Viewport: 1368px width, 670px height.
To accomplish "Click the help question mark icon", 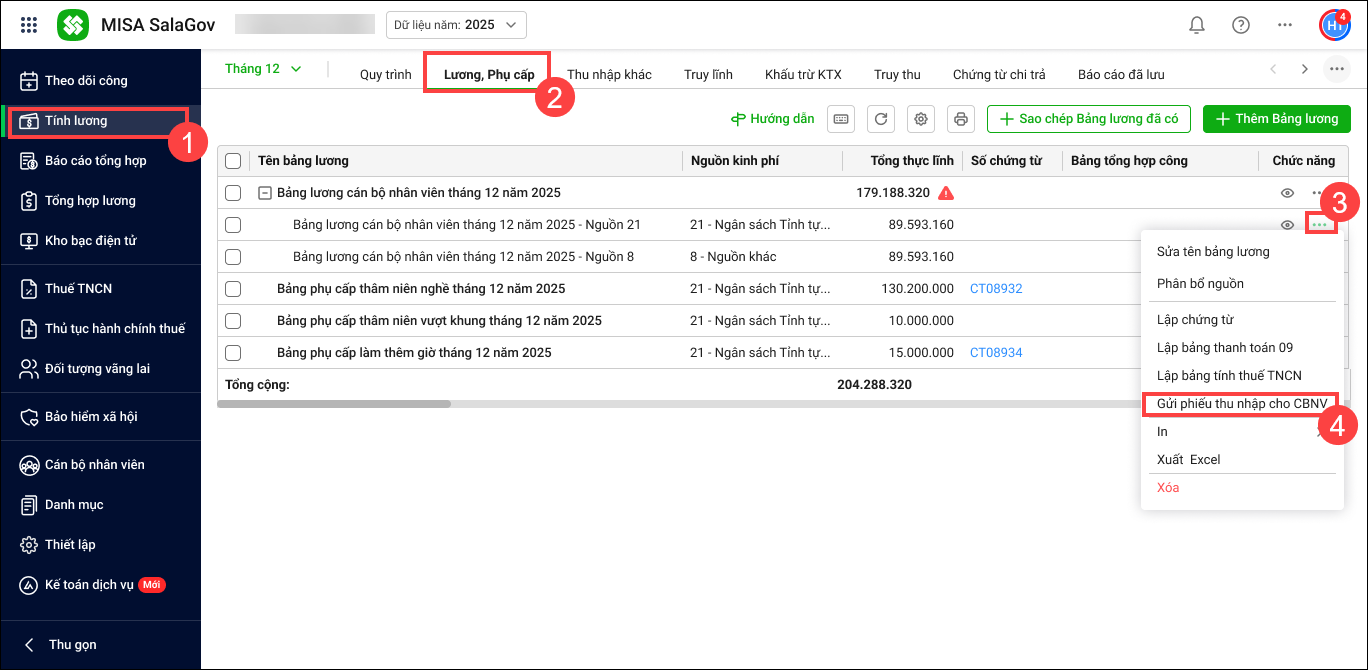I will (1241, 25).
